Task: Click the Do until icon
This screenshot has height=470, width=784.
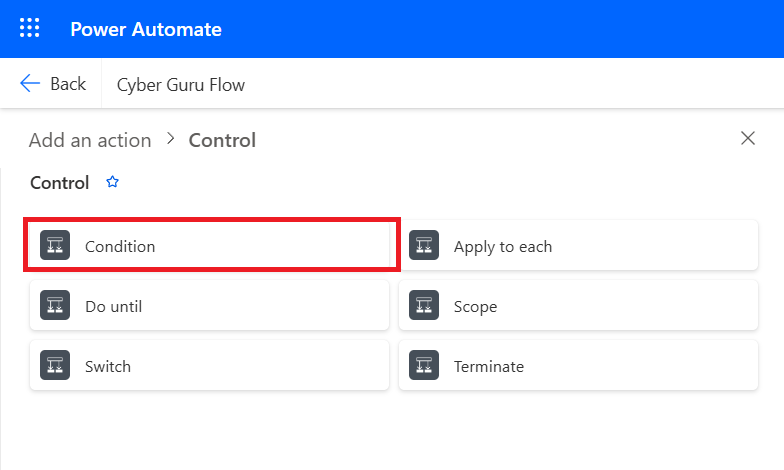Action: click(x=55, y=305)
